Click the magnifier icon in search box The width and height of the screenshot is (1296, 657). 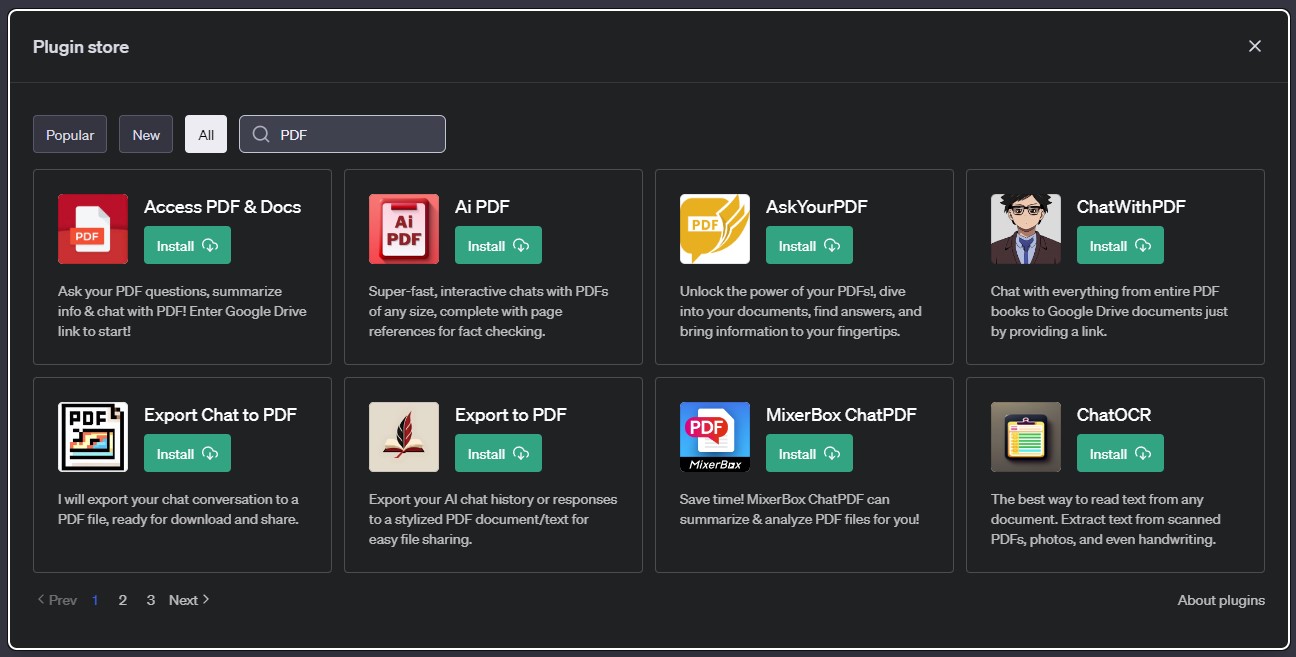click(261, 135)
